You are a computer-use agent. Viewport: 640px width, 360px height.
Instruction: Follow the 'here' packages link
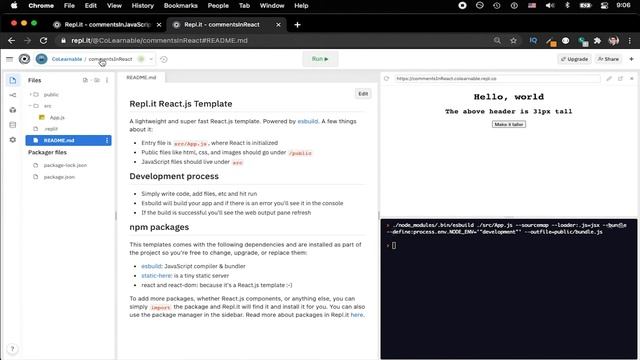coord(356,315)
